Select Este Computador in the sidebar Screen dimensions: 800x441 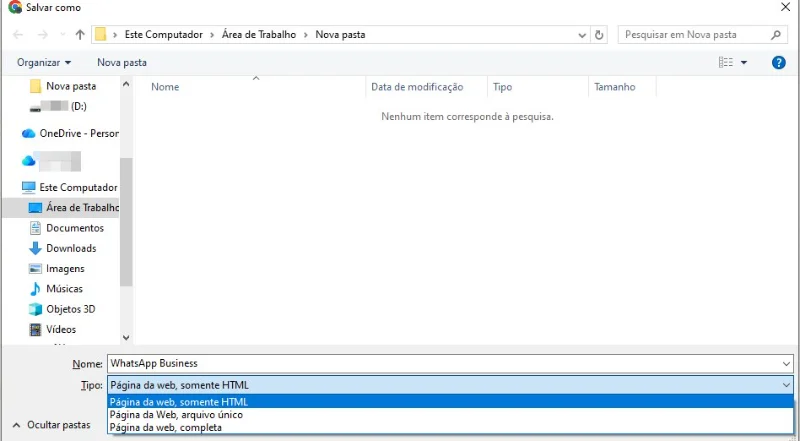(x=69, y=187)
